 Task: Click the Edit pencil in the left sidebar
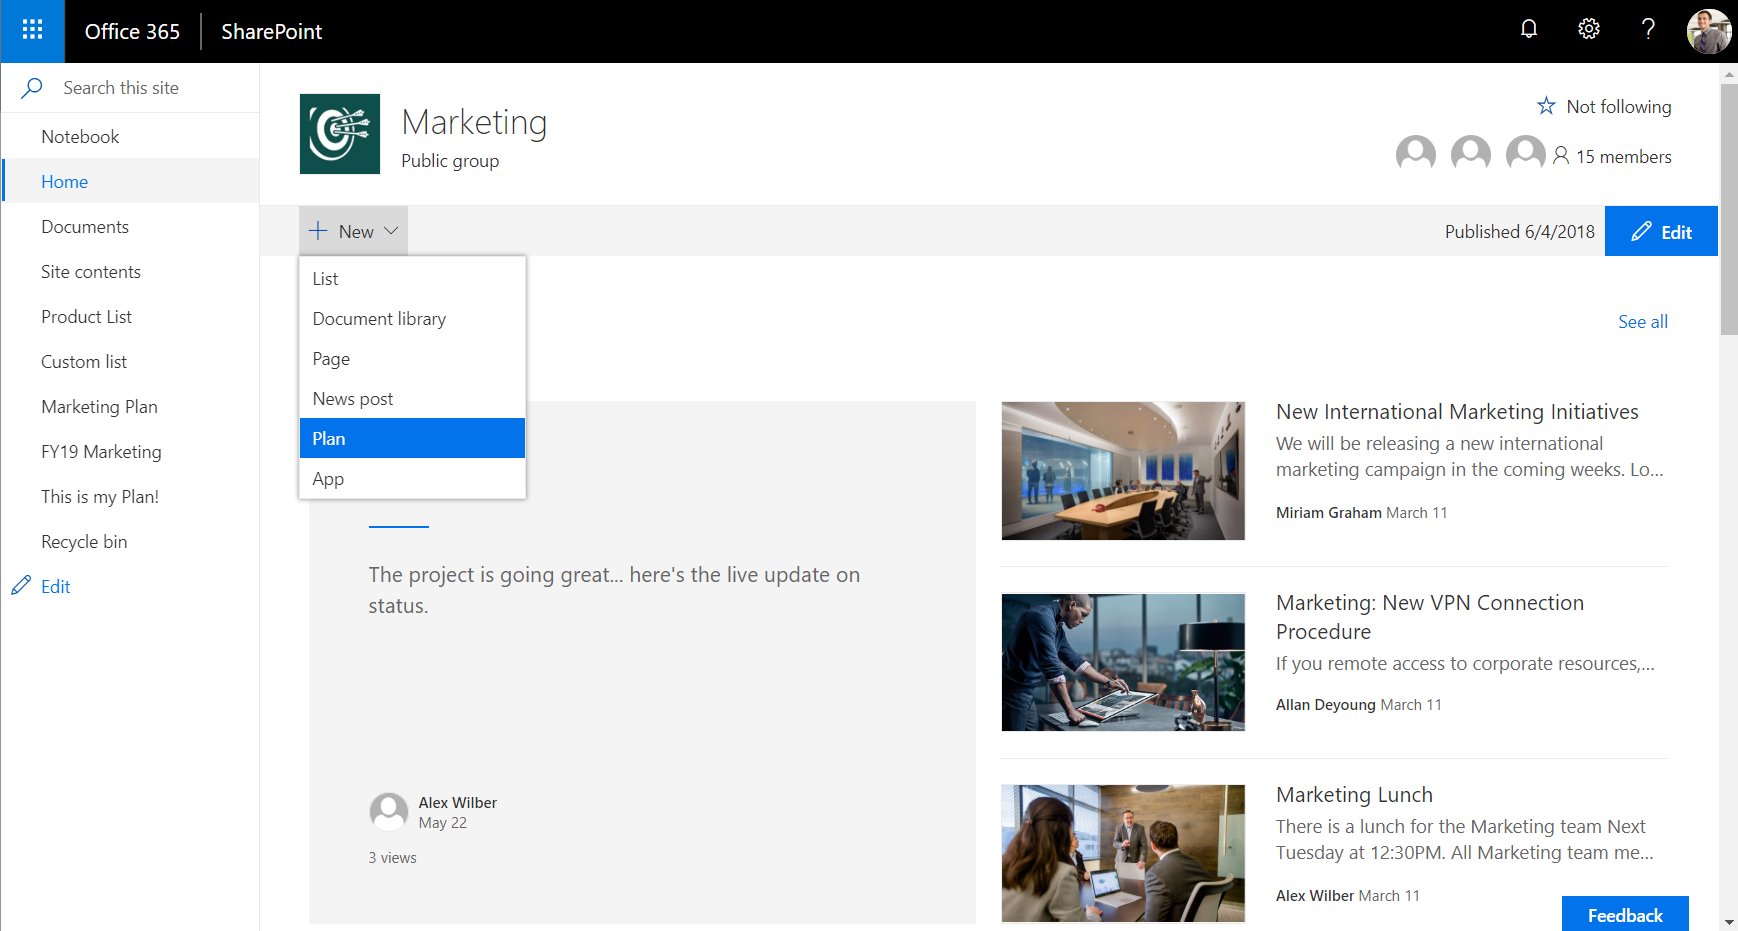coord(21,585)
